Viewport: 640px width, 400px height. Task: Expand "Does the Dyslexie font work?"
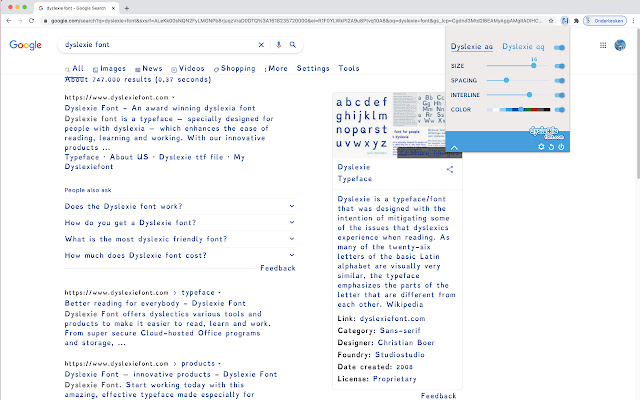coord(291,206)
